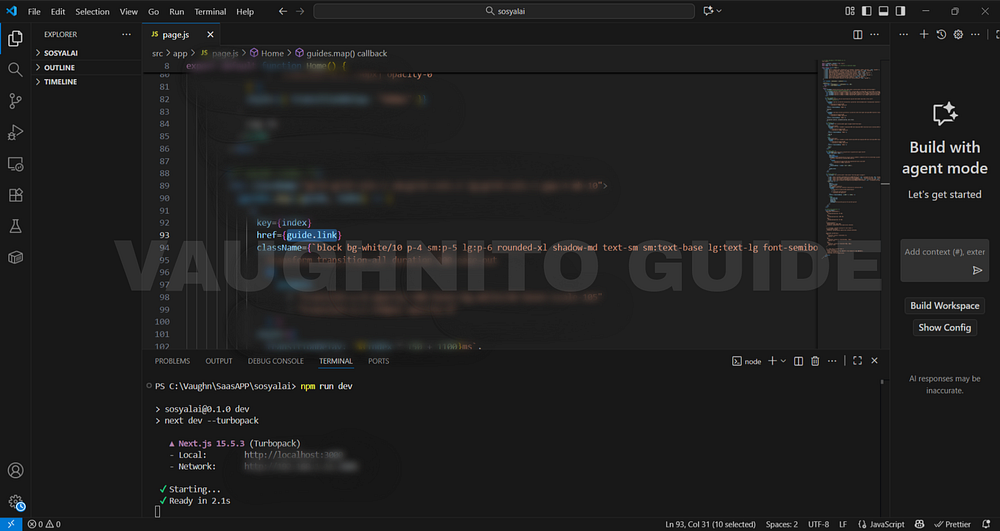Toggle bottom Panel visibility
This screenshot has height=531, width=1000.
[883, 11]
